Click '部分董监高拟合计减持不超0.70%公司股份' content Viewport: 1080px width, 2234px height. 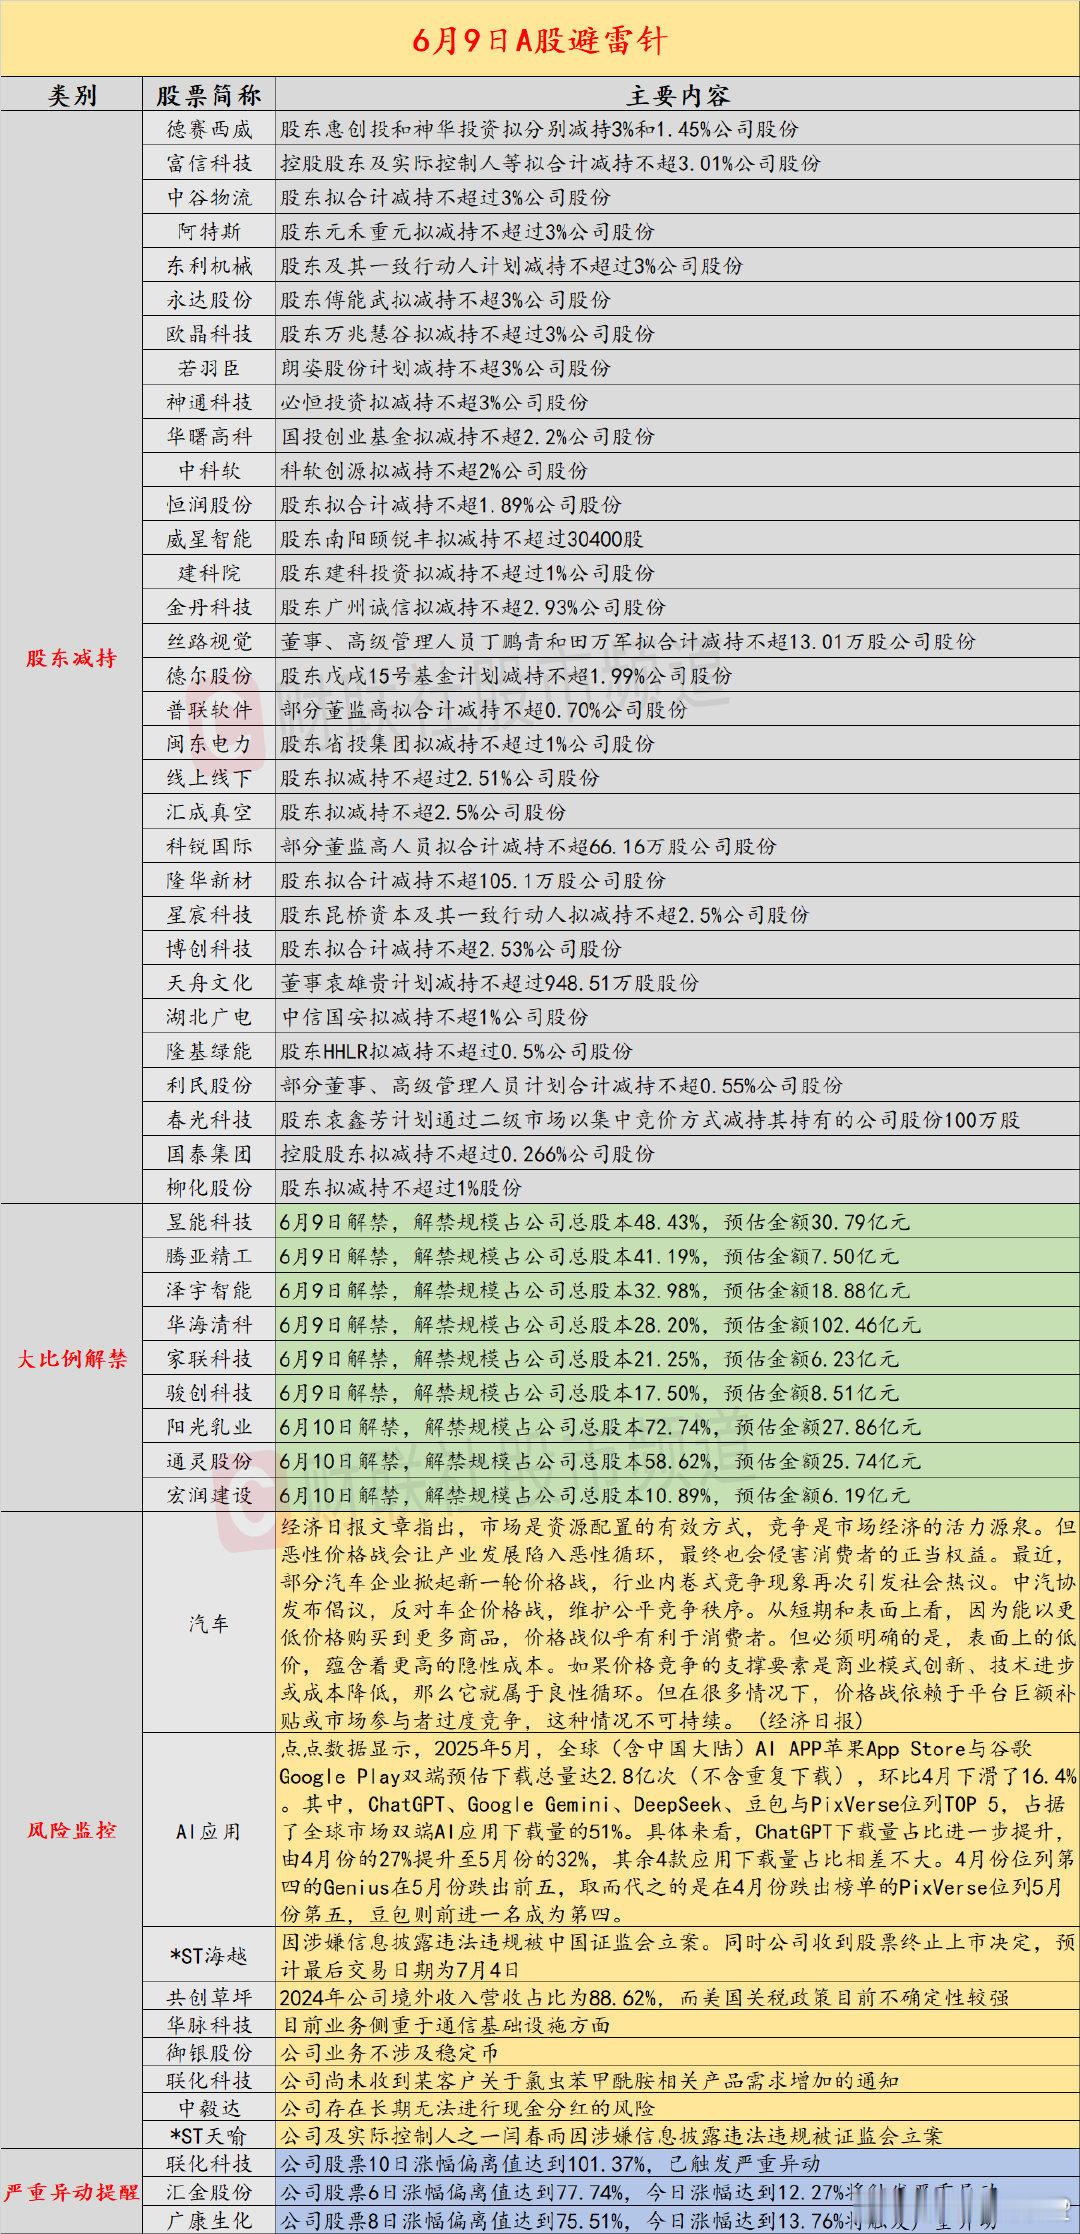484,710
